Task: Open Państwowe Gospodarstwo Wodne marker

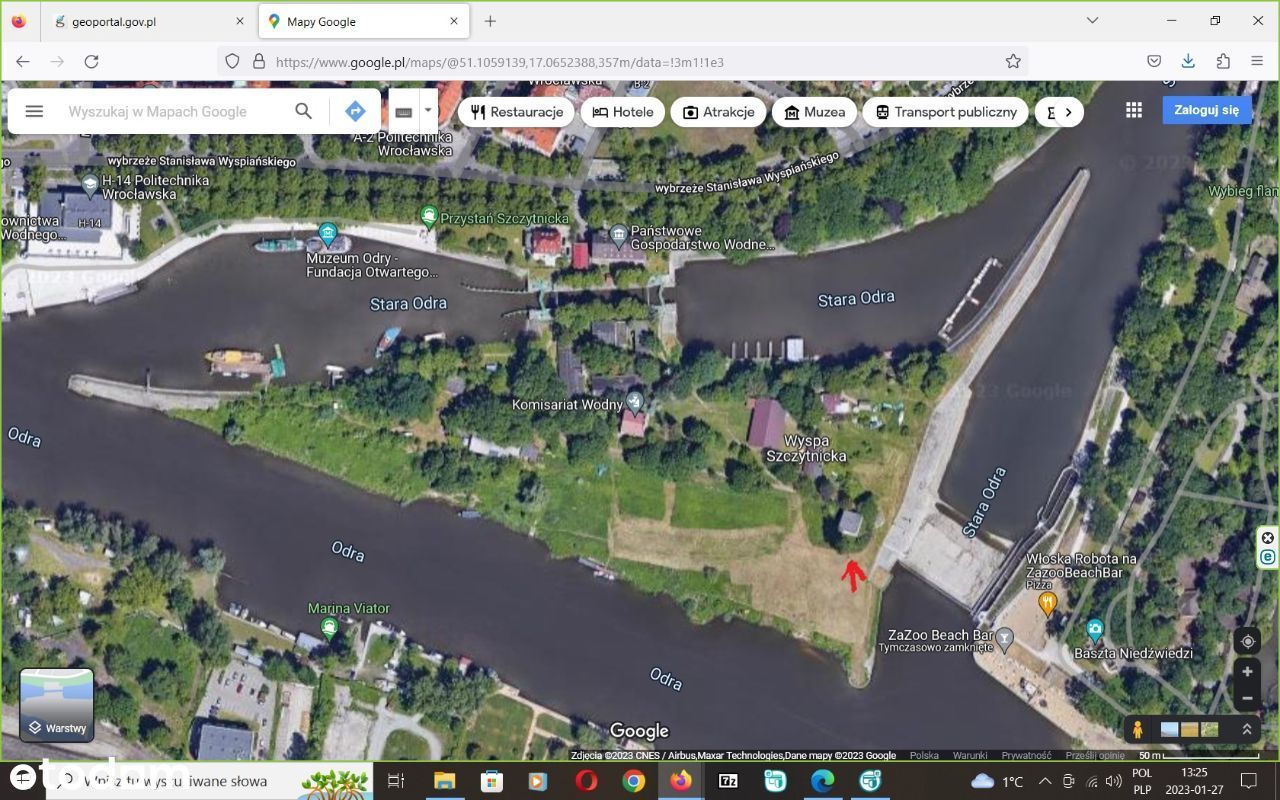Action: pos(618,236)
